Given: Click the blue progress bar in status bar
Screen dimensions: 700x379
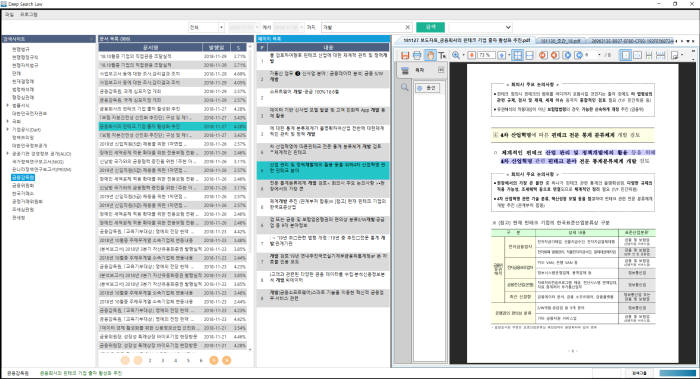Looking at the screenshot, I should tap(677, 372).
